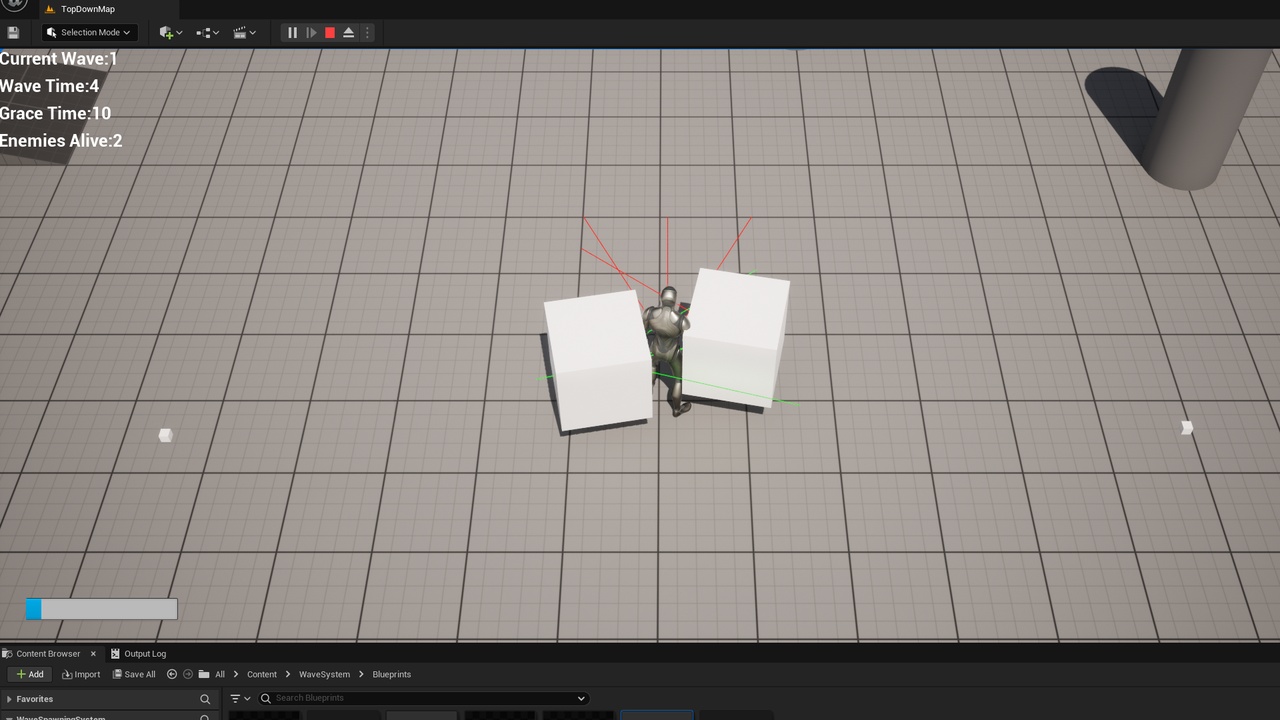This screenshot has width=1280, height=720.
Task: Open the Selection Mode dropdown
Action: tap(89, 32)
